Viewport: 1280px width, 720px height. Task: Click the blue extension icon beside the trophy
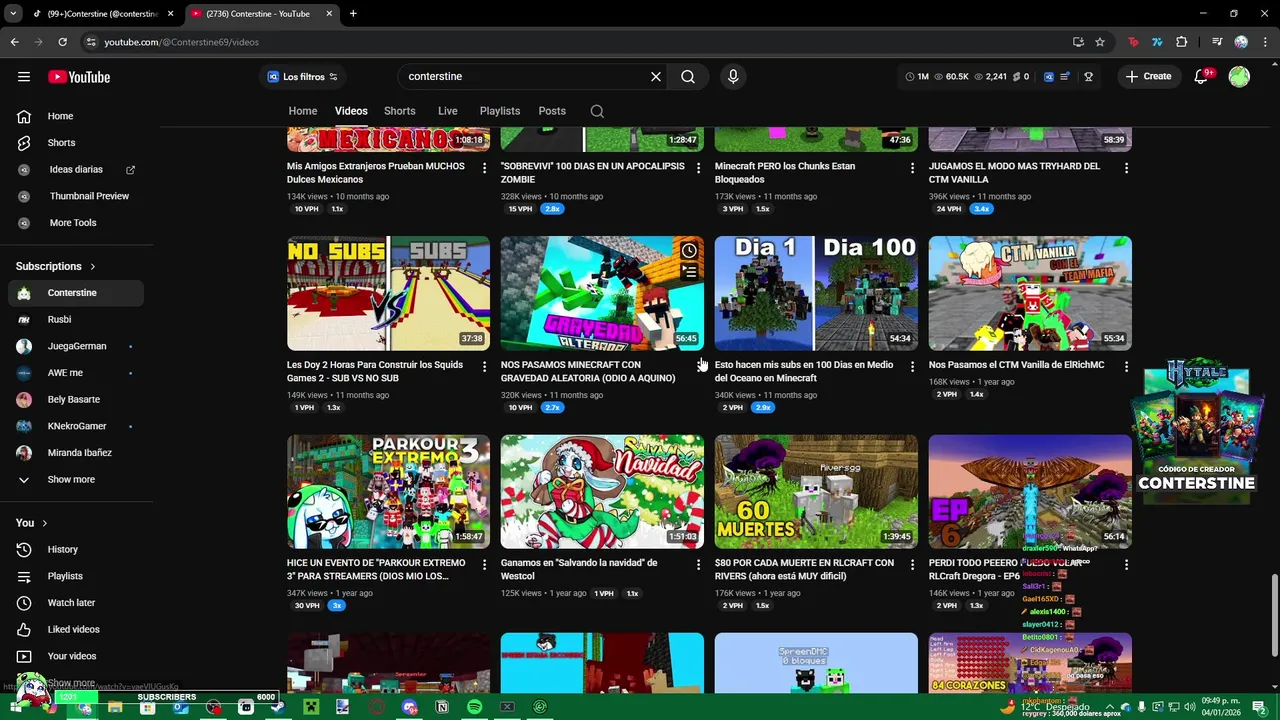pos(1049,77)
